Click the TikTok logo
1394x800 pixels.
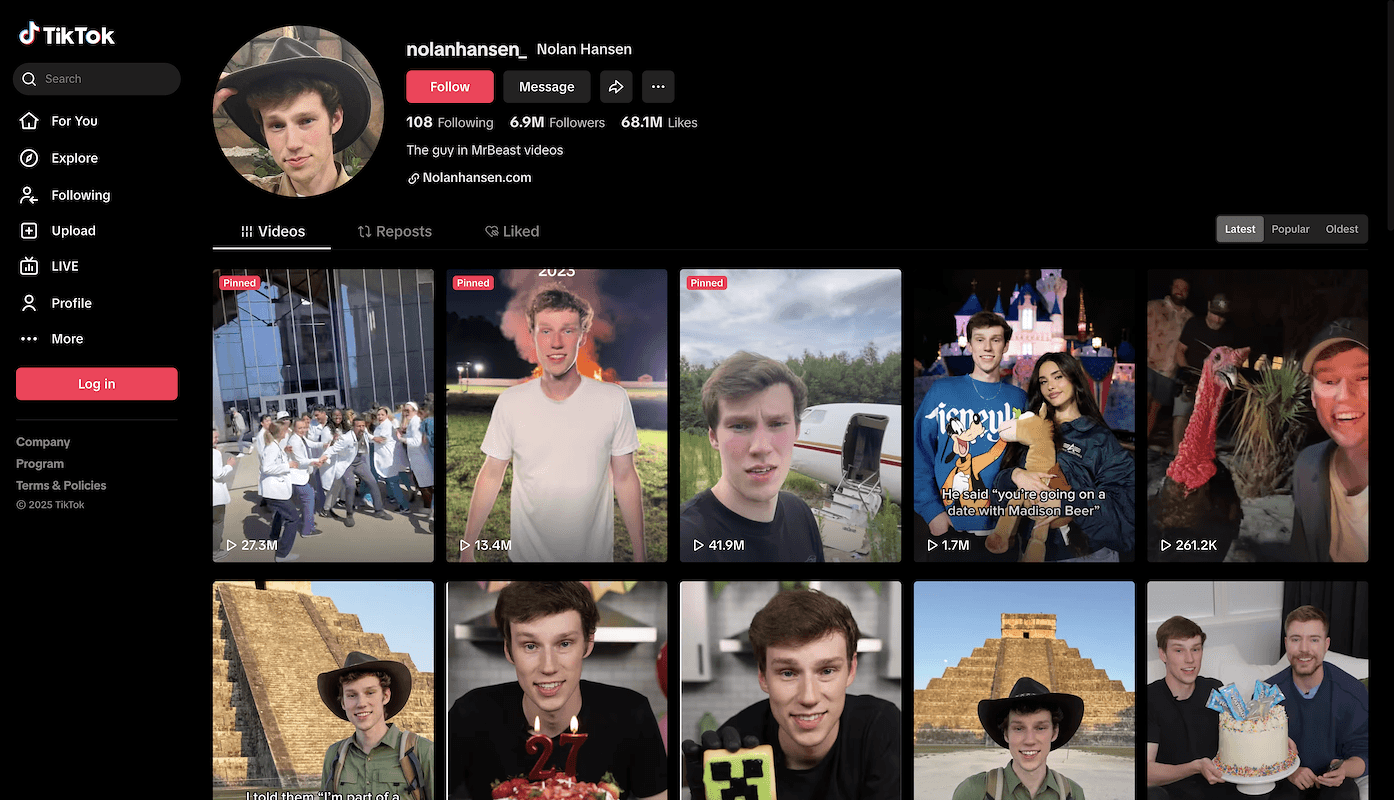click(x=67, y=35)
